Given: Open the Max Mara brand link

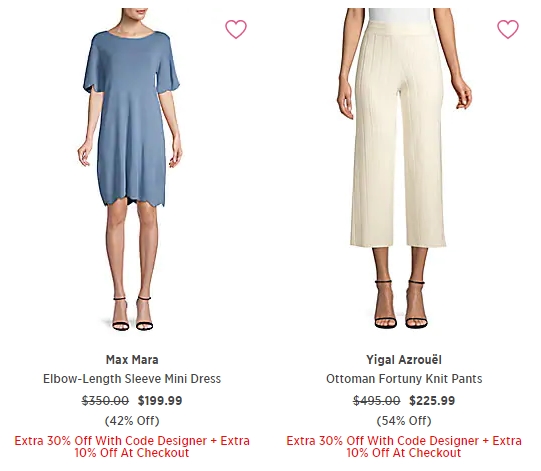Looking at the screenshot, I should coord(132,360).
